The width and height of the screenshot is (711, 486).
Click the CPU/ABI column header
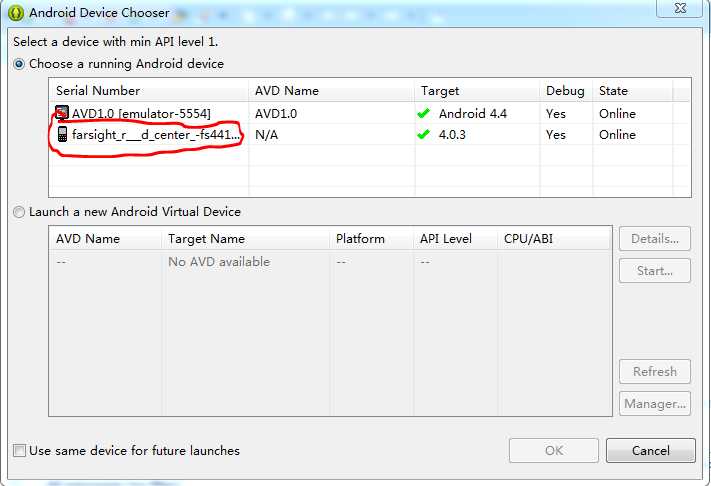pyautogui.click(x=555, y=239)
